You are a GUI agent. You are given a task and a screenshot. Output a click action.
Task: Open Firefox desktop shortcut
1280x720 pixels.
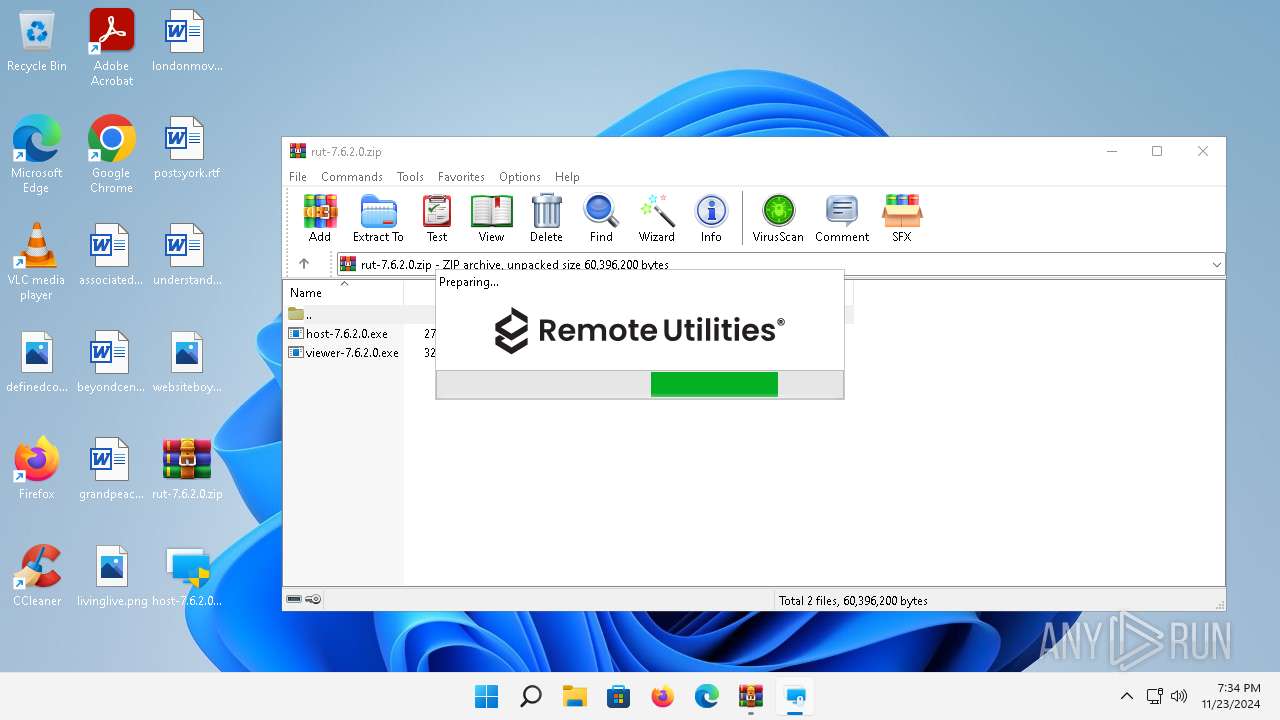37,468
